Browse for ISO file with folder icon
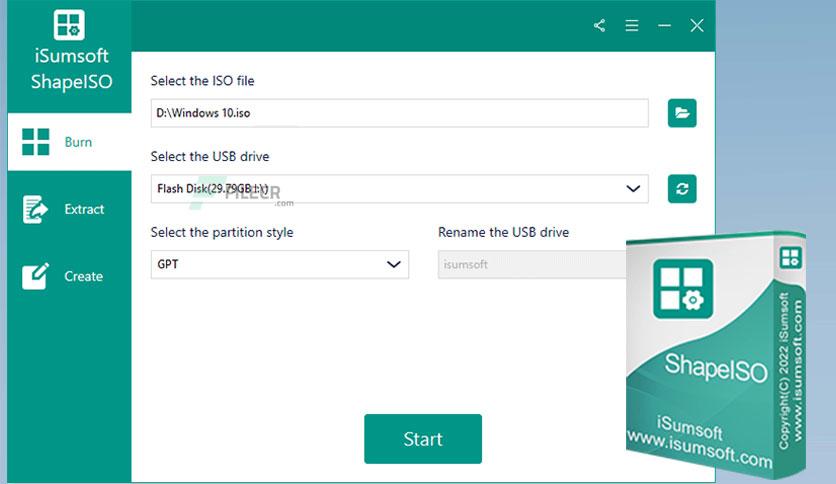 pyautogui.click(x=682, y=113)
